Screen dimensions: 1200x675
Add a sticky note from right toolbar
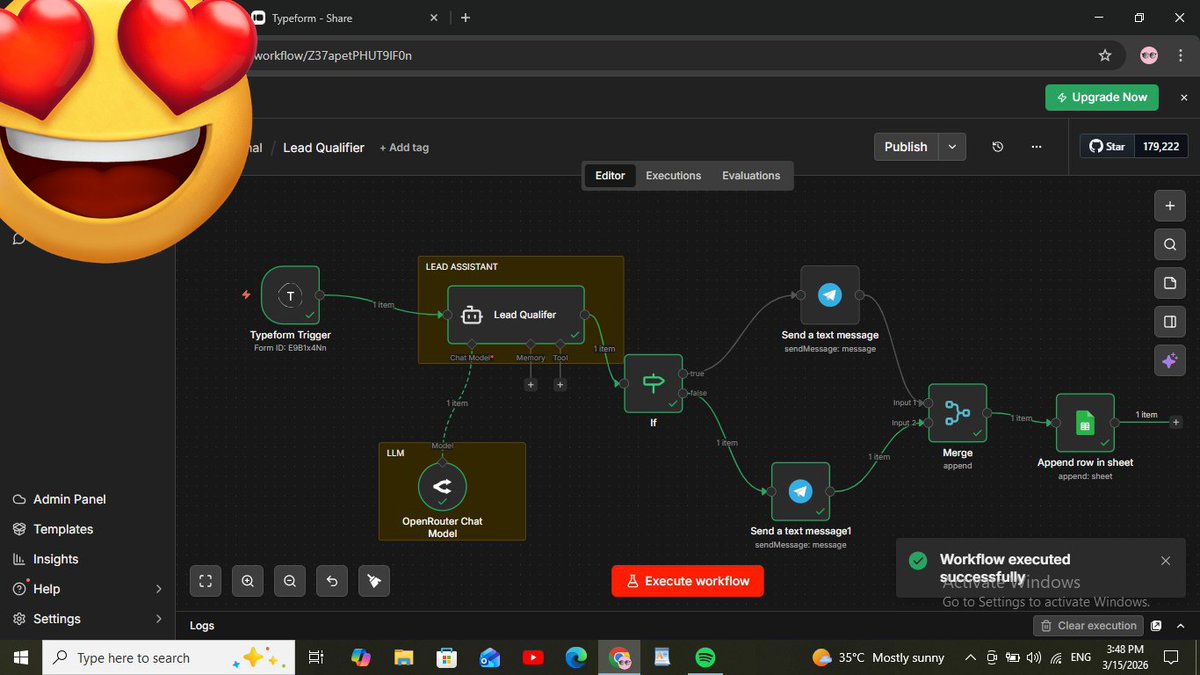(x=1169, y=283)
